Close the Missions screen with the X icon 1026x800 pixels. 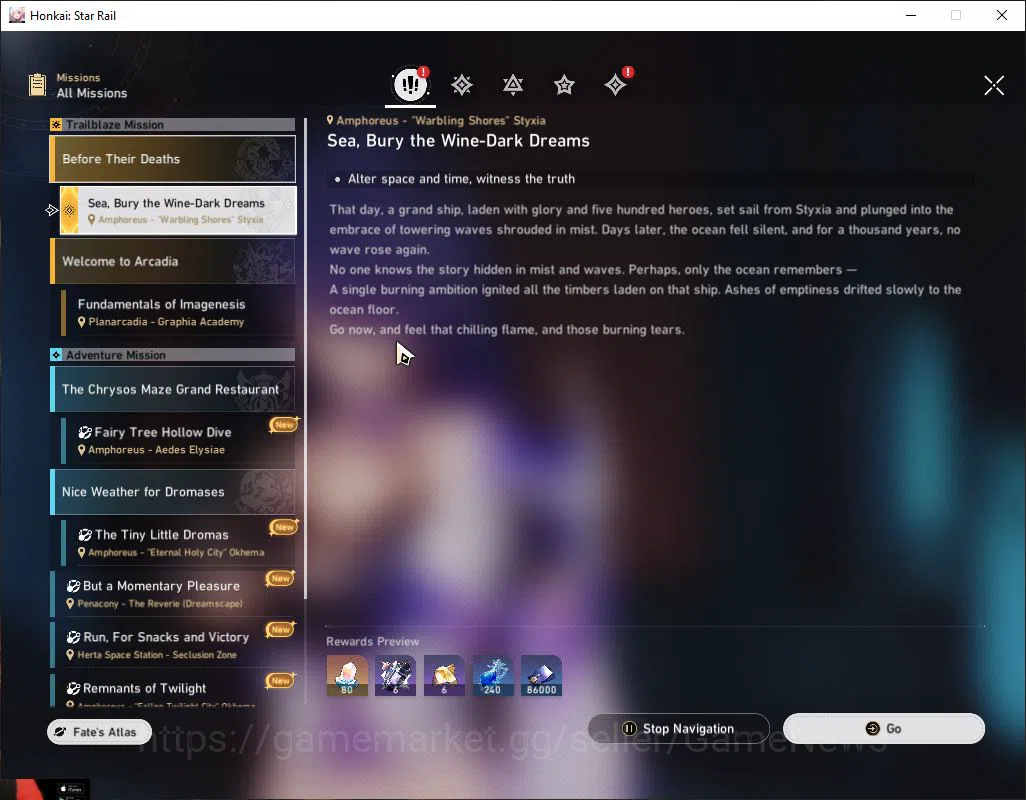pos(994,85)
